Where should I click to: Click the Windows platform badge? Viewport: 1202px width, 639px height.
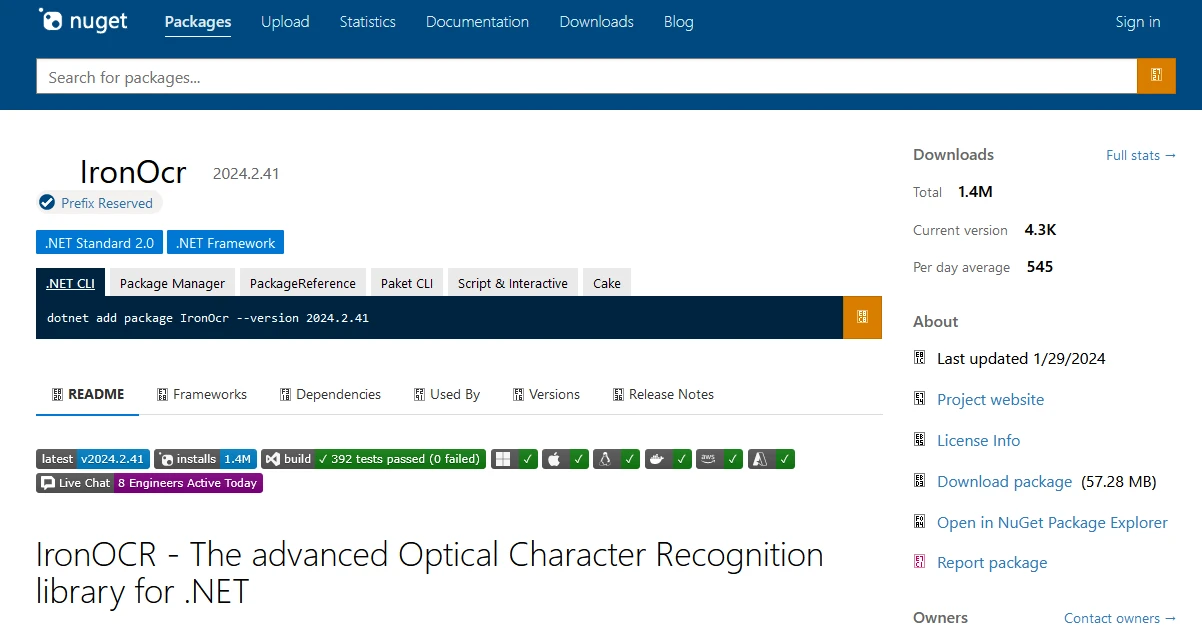click(x=516, y=459)
